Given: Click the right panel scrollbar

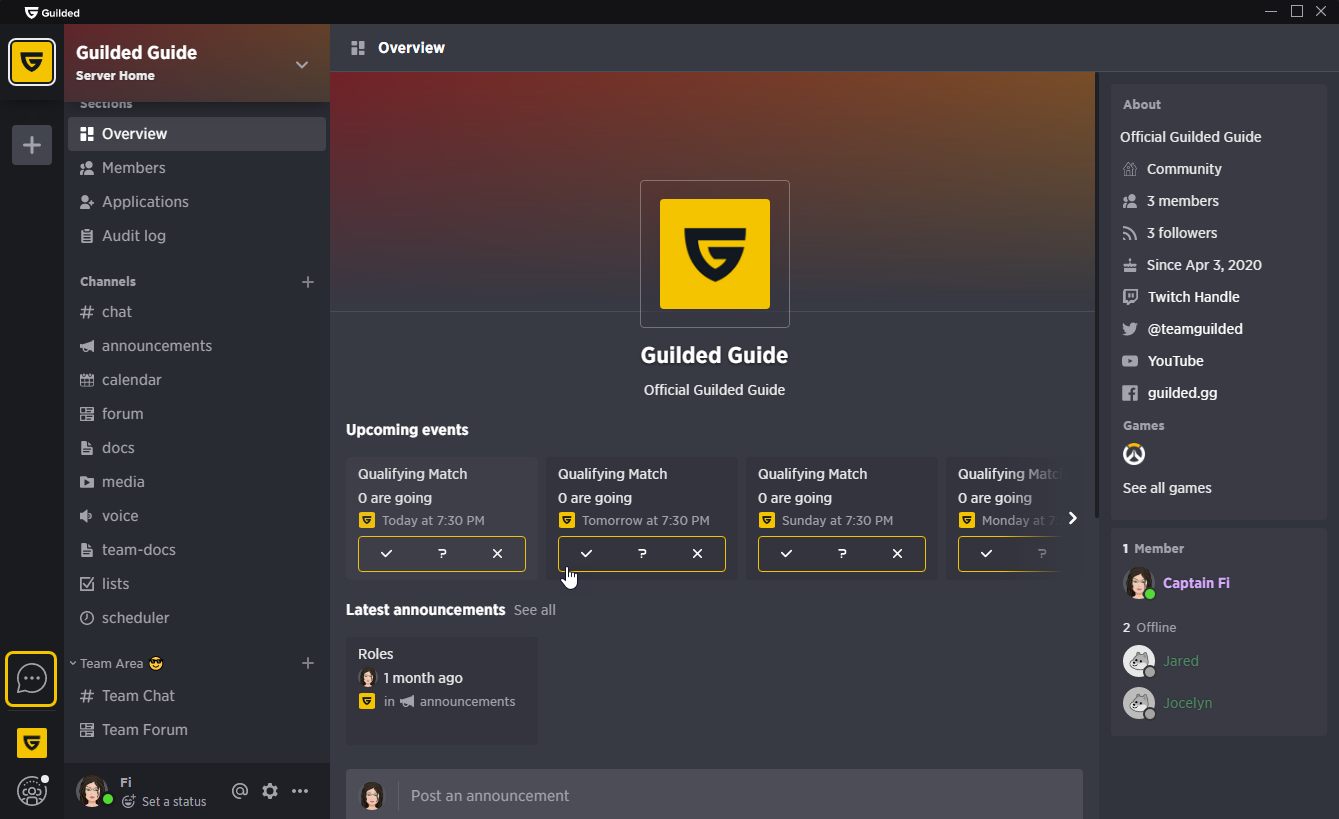Looking at the screenshot, I should point(1097,295).
